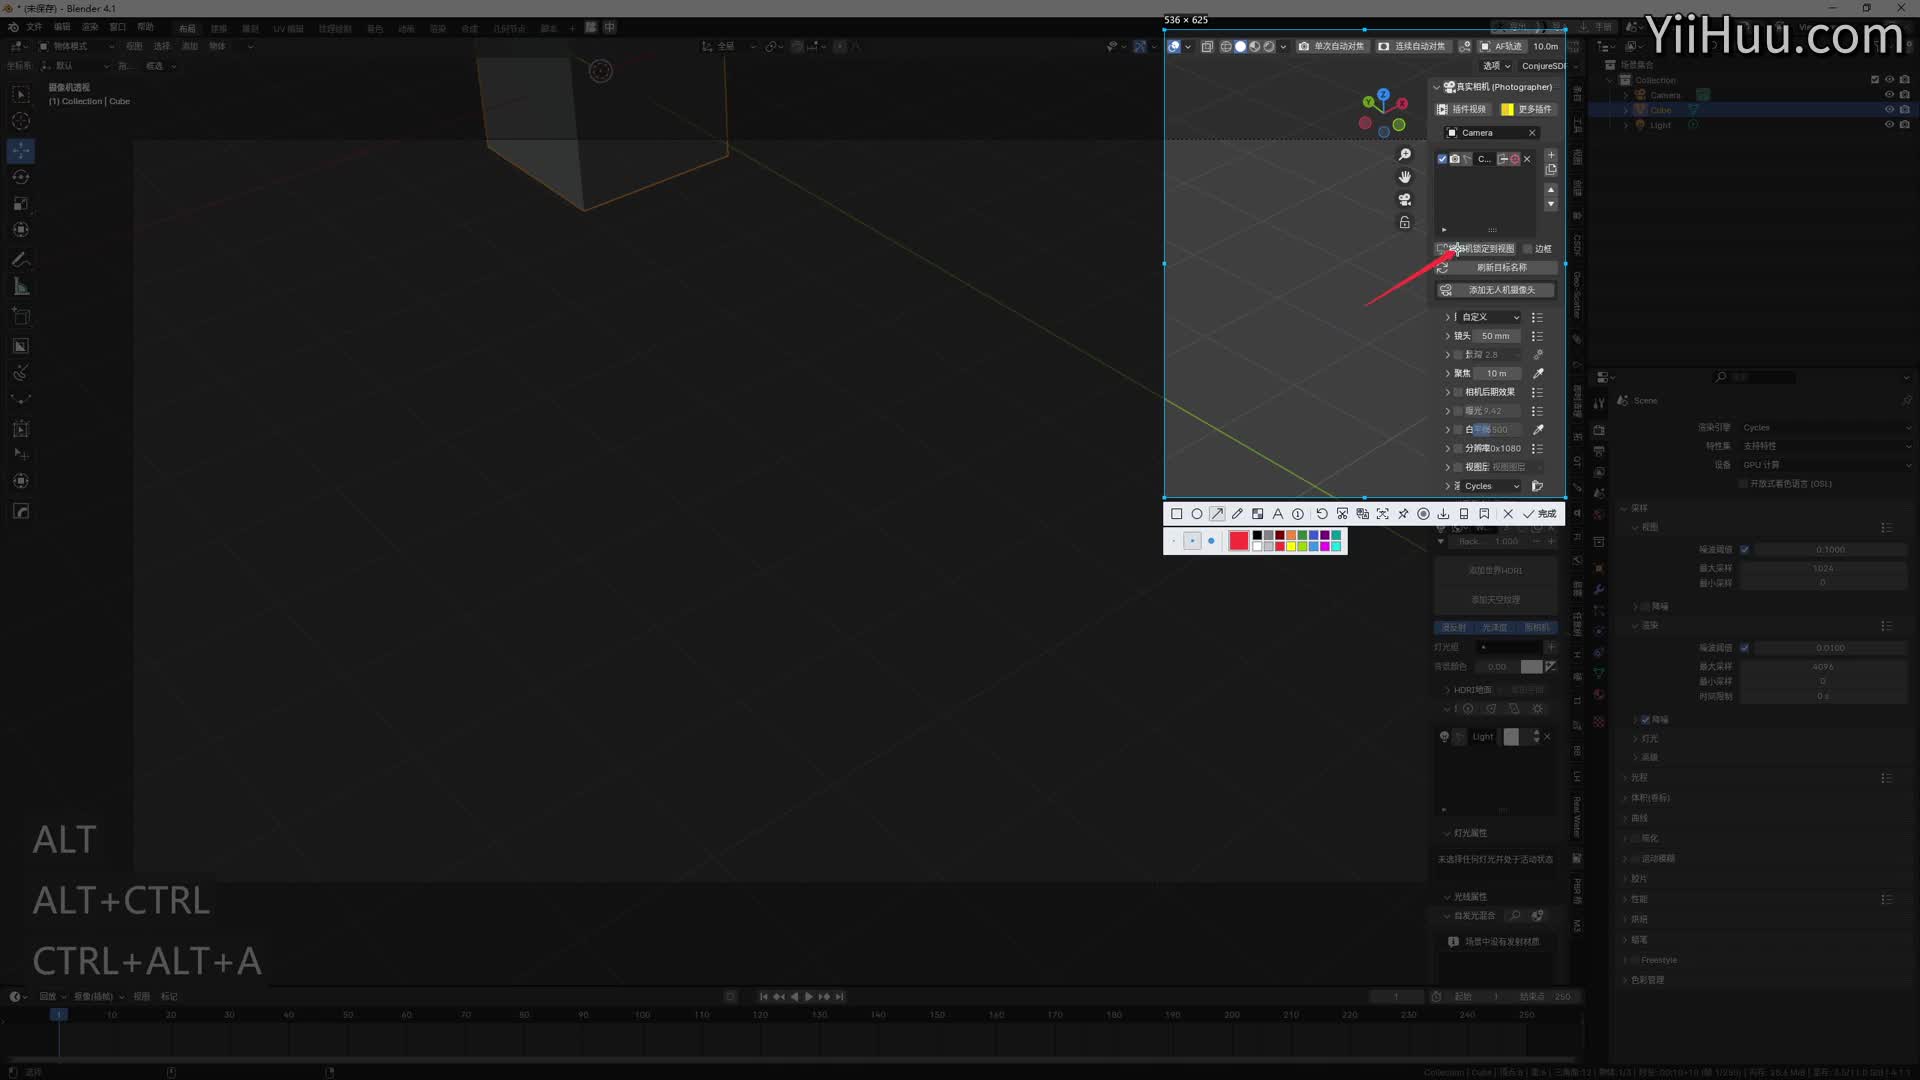1920x1080 pixels.
Task: Open the 选项 options menu
Action: pos(1496,66)
